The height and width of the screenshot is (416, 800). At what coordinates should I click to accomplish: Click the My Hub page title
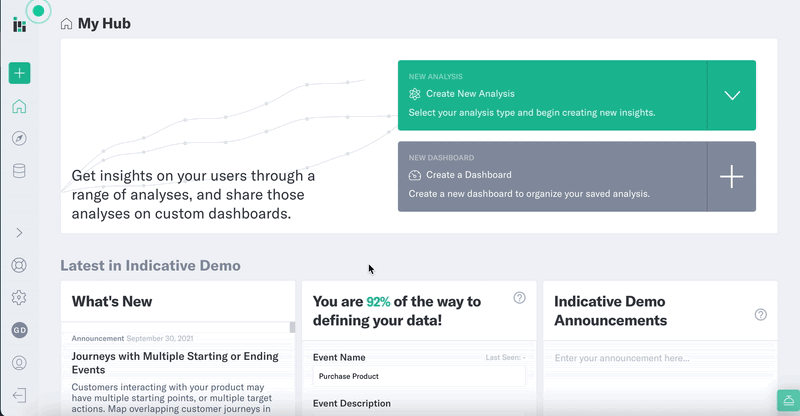(x=104, y=23)
